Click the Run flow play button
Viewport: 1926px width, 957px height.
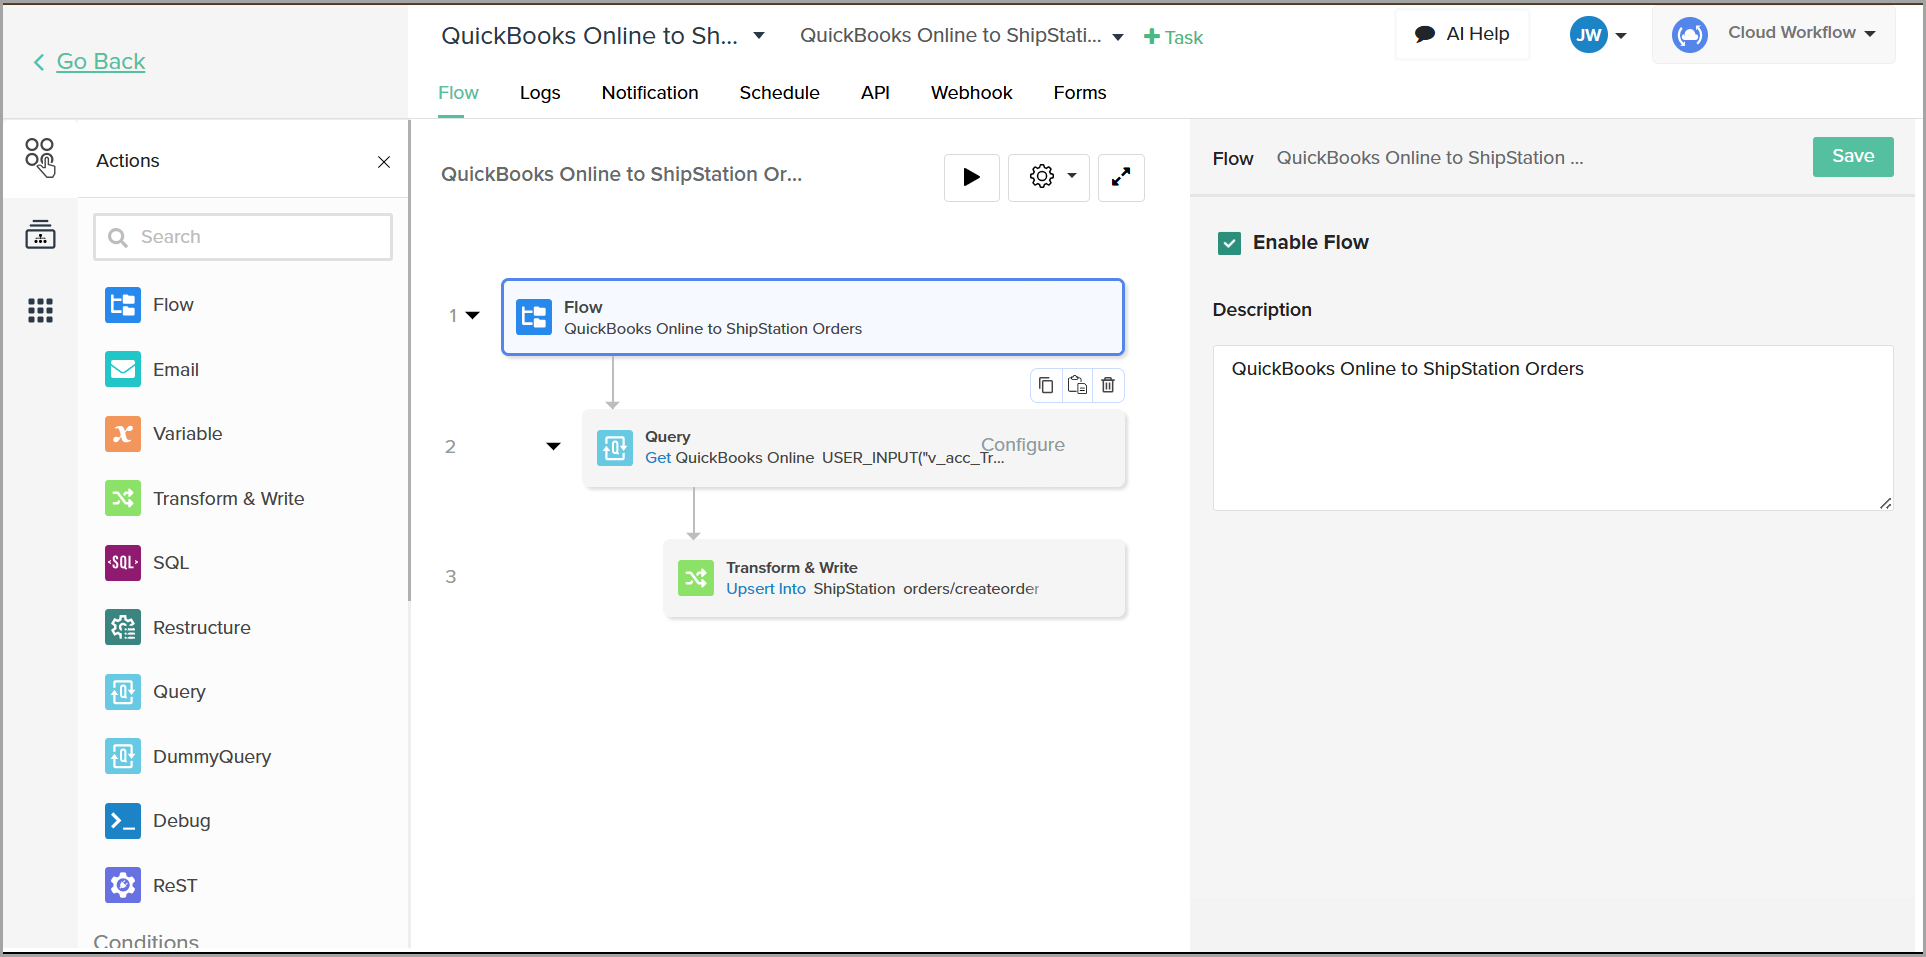(x=971, y=178)
